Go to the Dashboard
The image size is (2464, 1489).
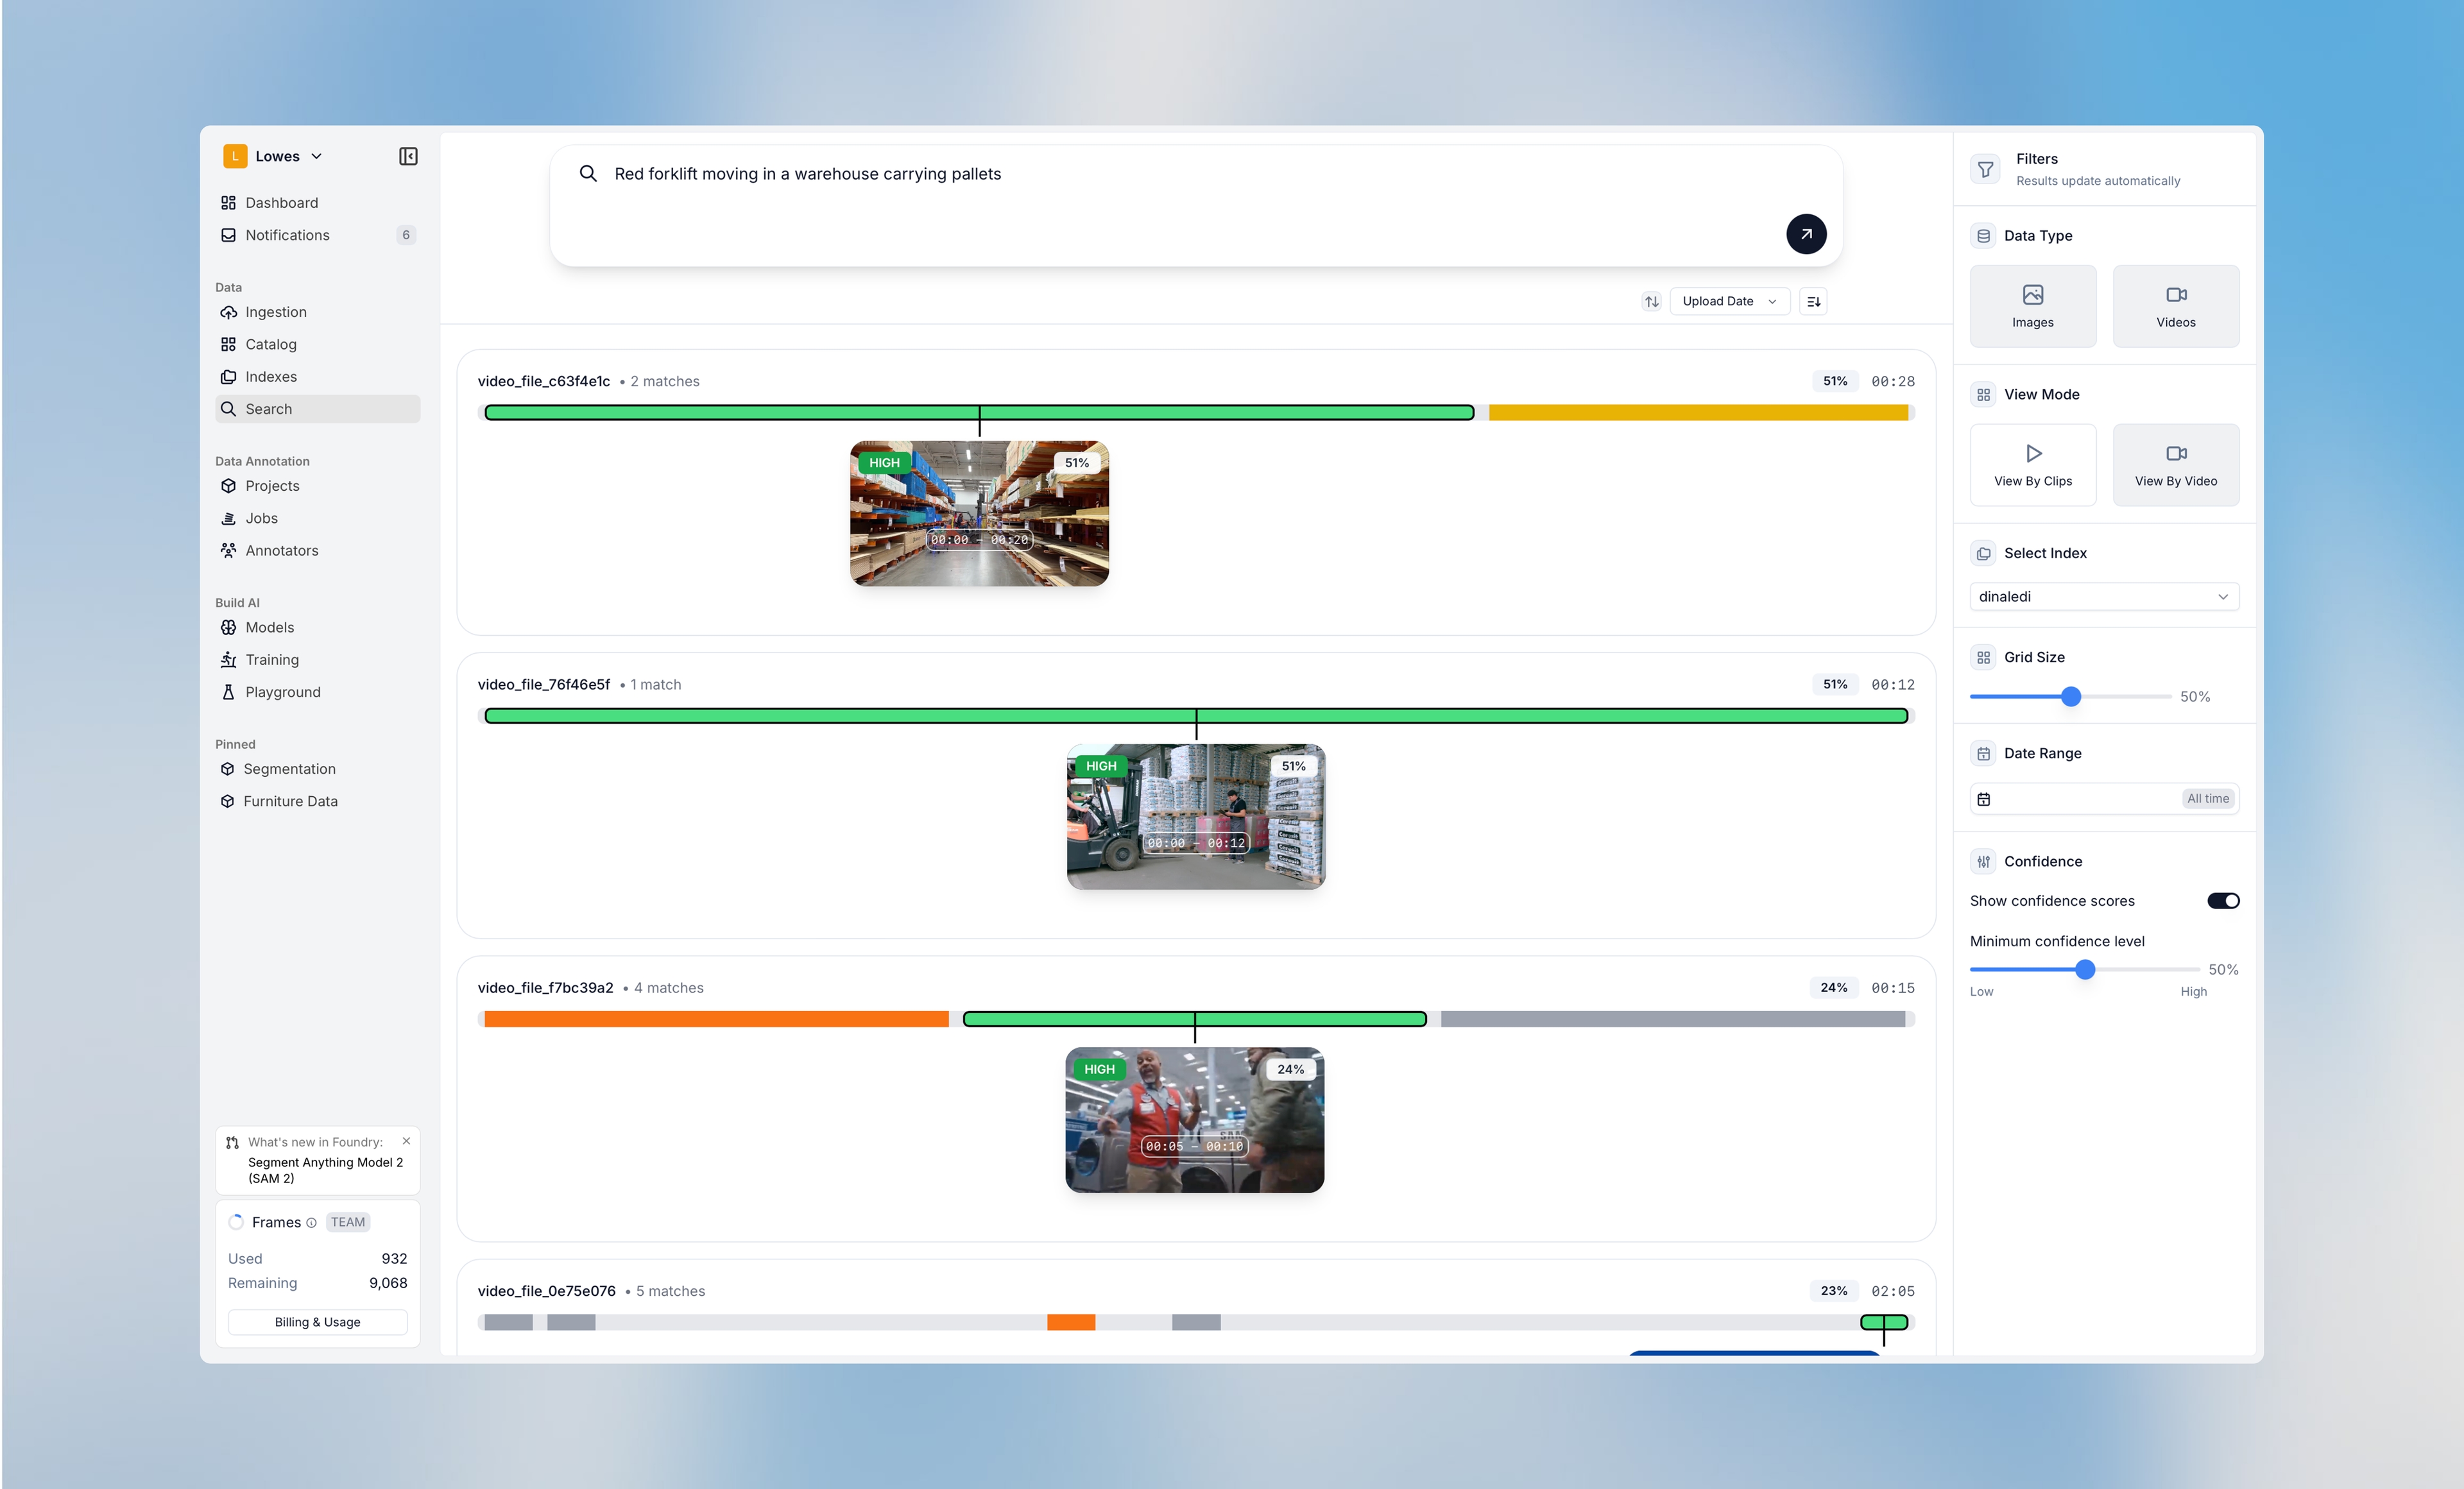point(281,202)
